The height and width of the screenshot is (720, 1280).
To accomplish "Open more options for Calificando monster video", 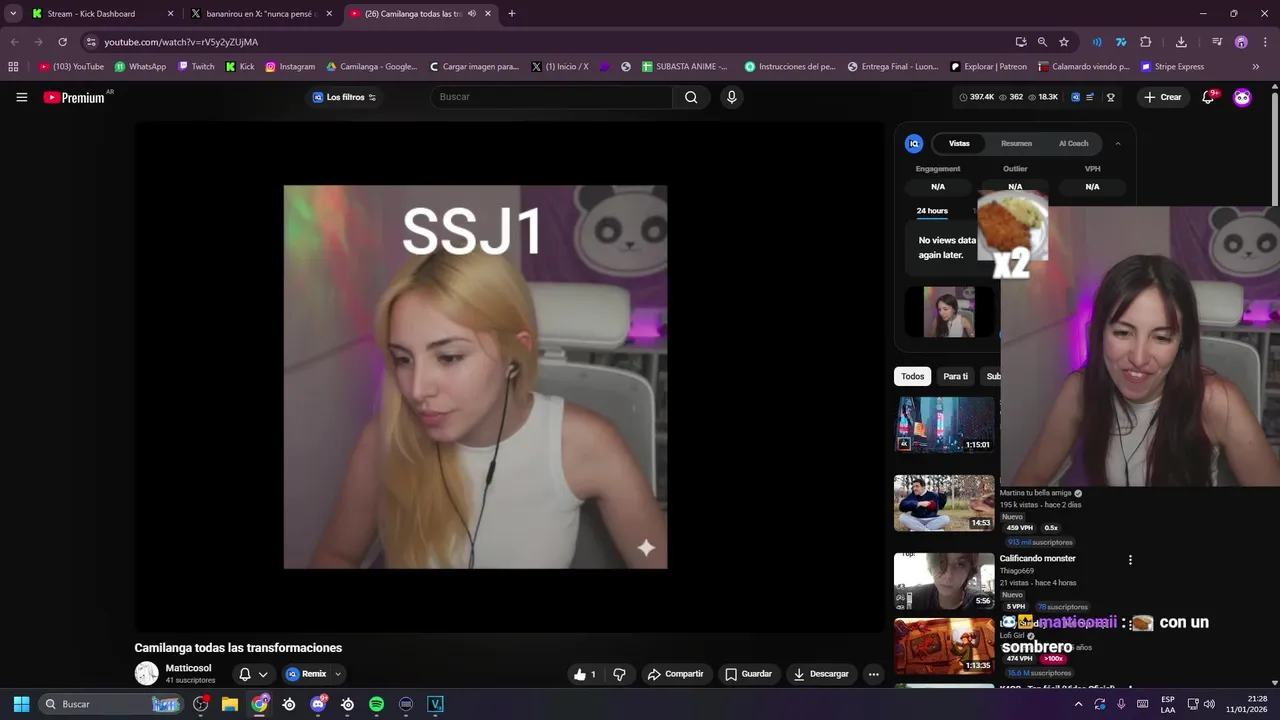I will pos(1130,560).
